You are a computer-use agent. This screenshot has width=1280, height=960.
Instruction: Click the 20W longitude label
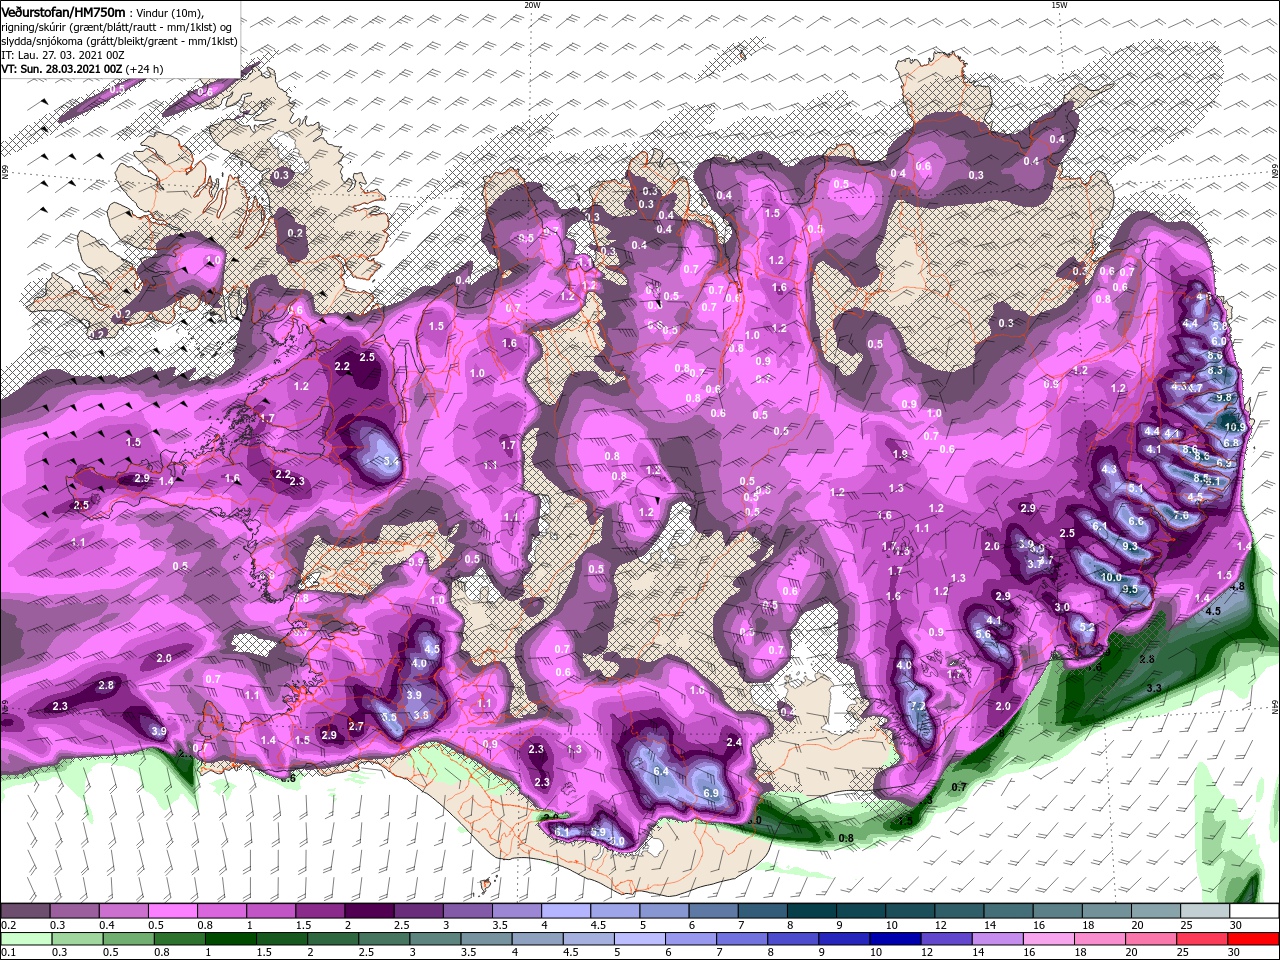pos(532,5)
